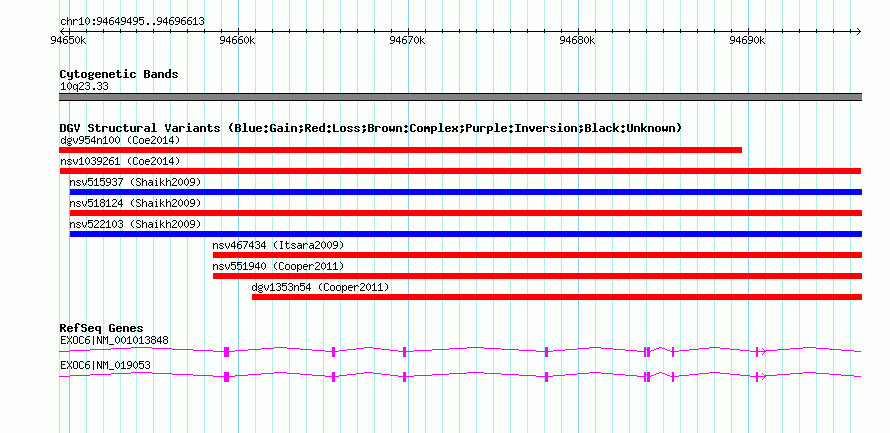The image size is (890, 433).
Task: Click the dgv954n100 (Coe2014) label
Action: [x=120, y=140]
